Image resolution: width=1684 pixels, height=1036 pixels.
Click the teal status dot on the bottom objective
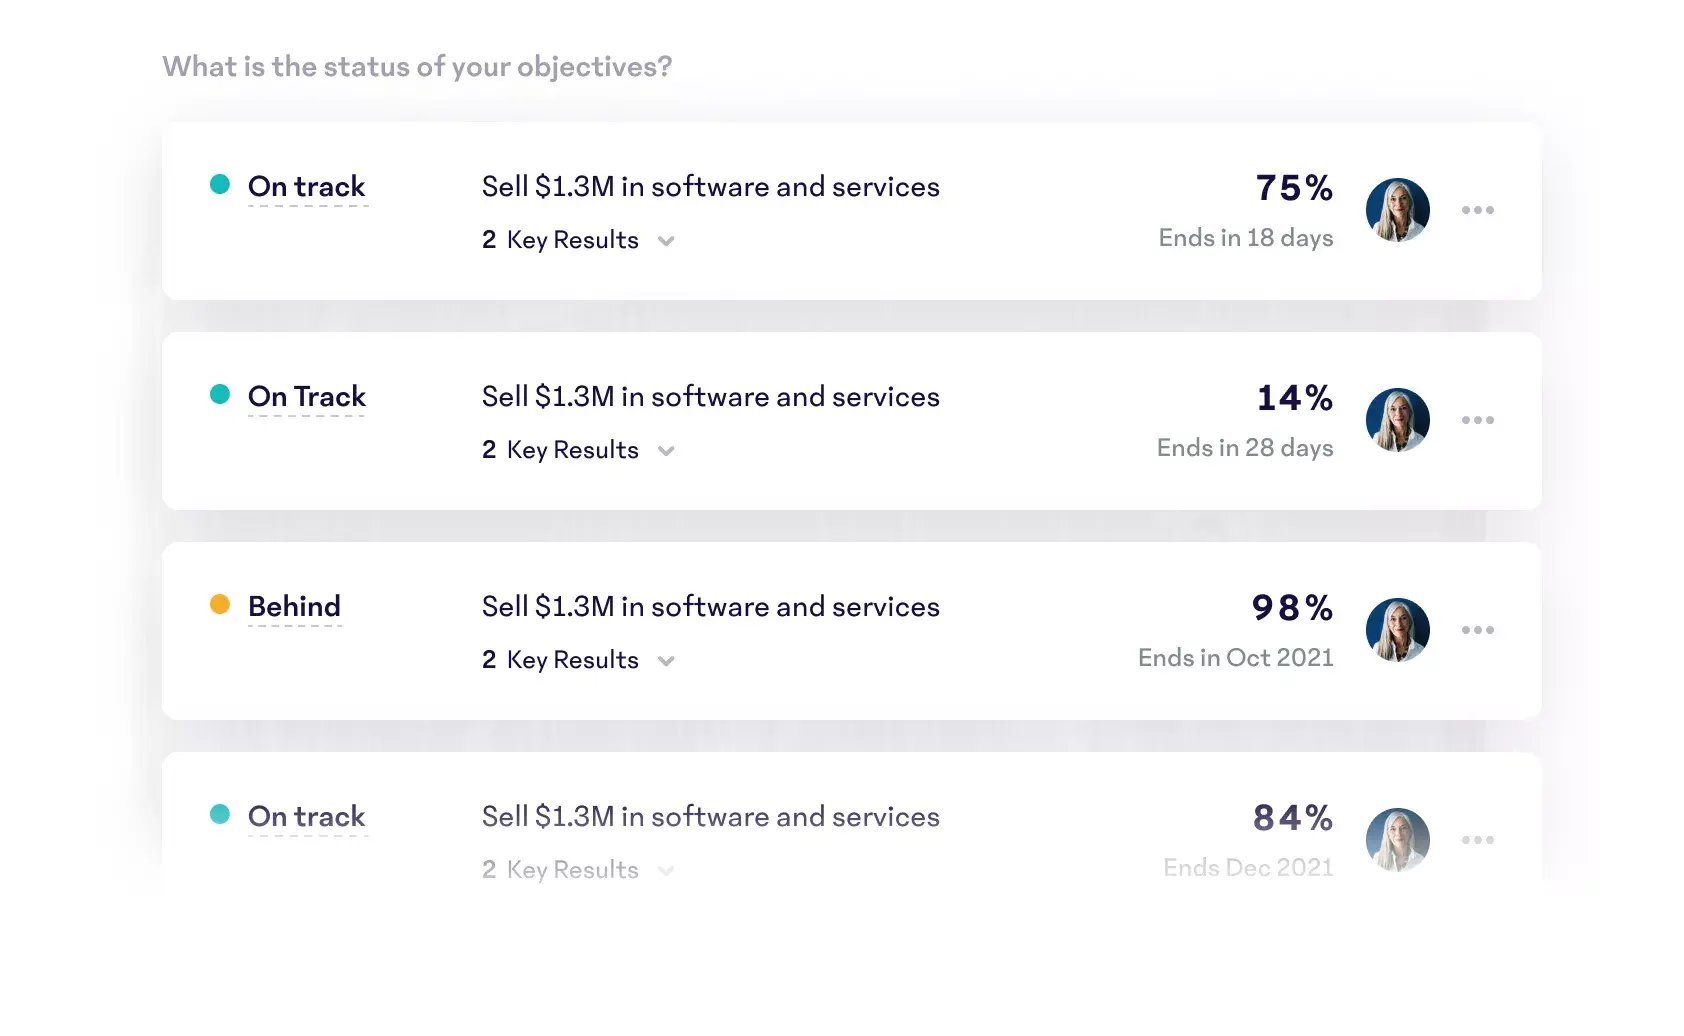(x=219, y=814)
